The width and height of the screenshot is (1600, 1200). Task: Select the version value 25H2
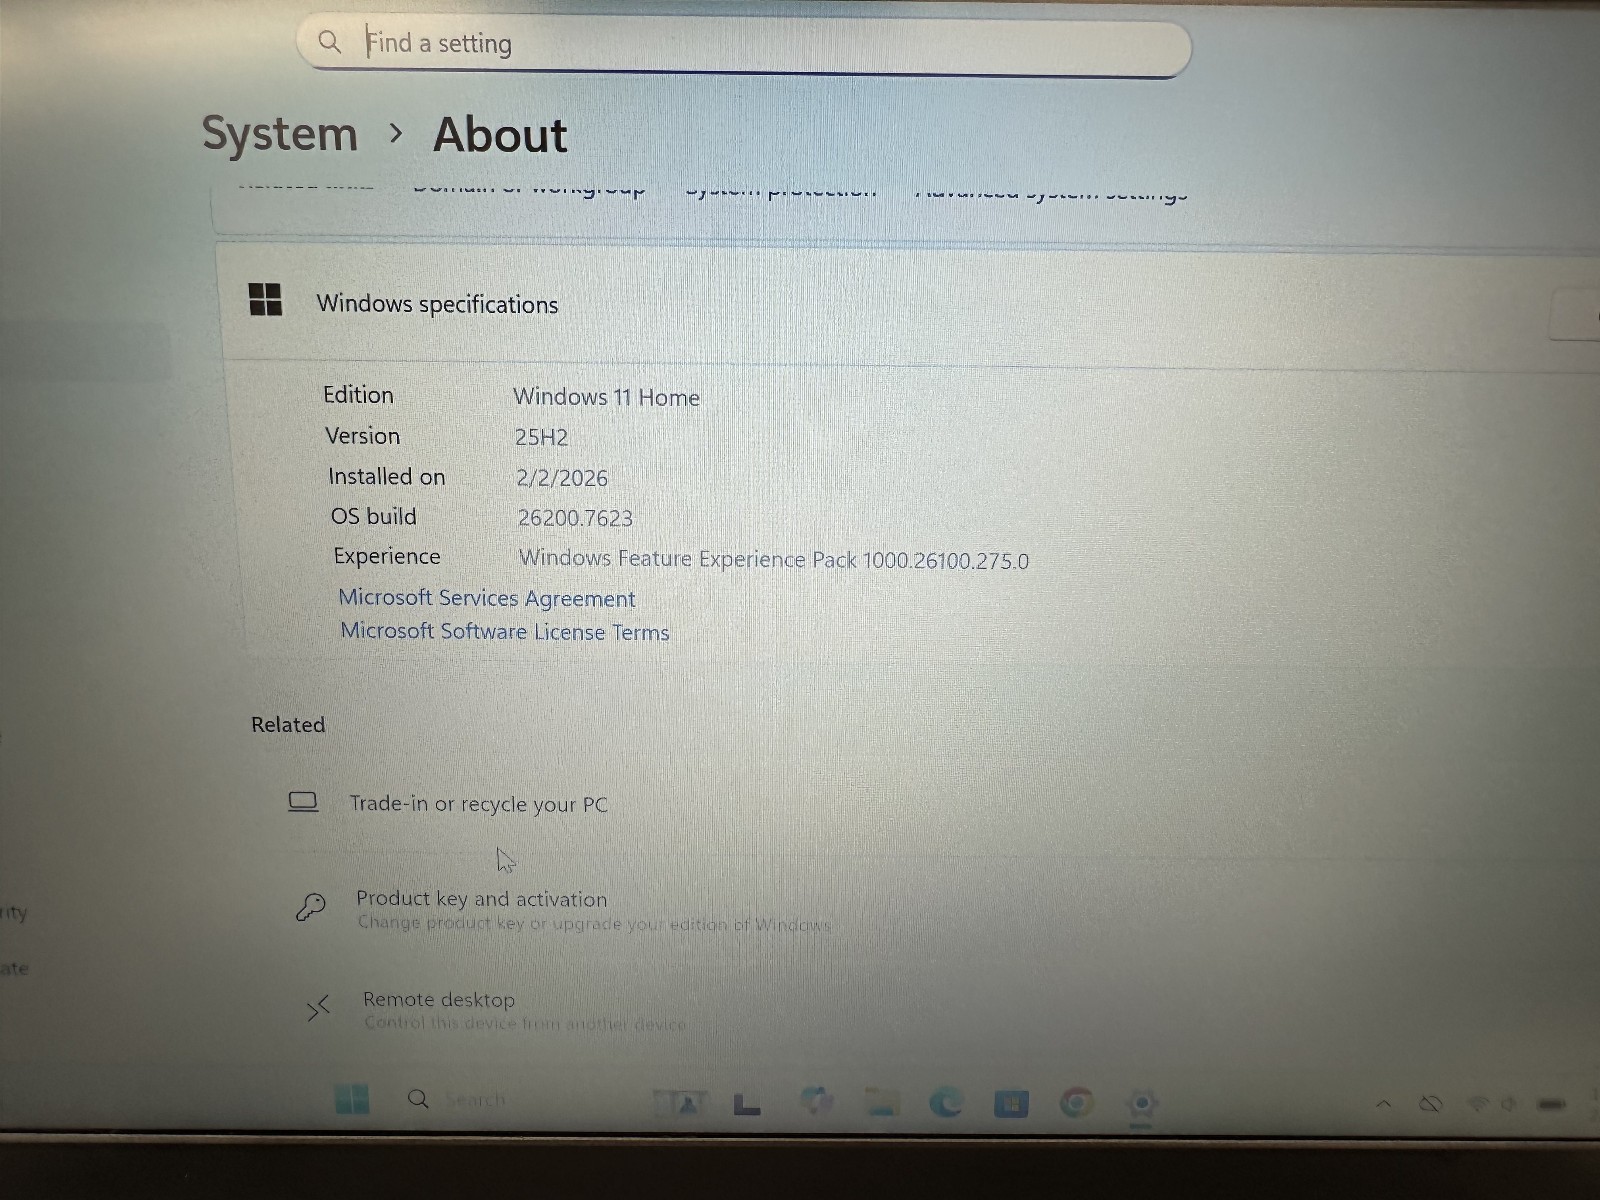point(541,437)
